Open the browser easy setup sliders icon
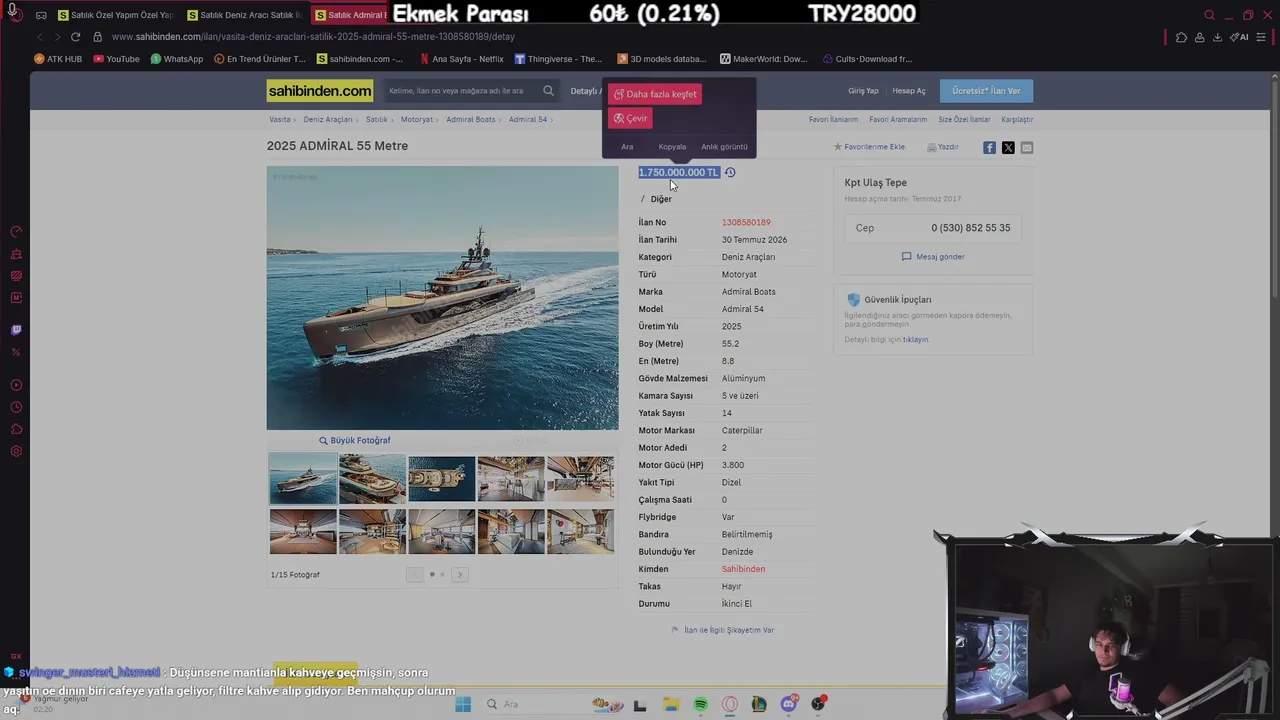Screen dimensions: 1280x720 1263,37
